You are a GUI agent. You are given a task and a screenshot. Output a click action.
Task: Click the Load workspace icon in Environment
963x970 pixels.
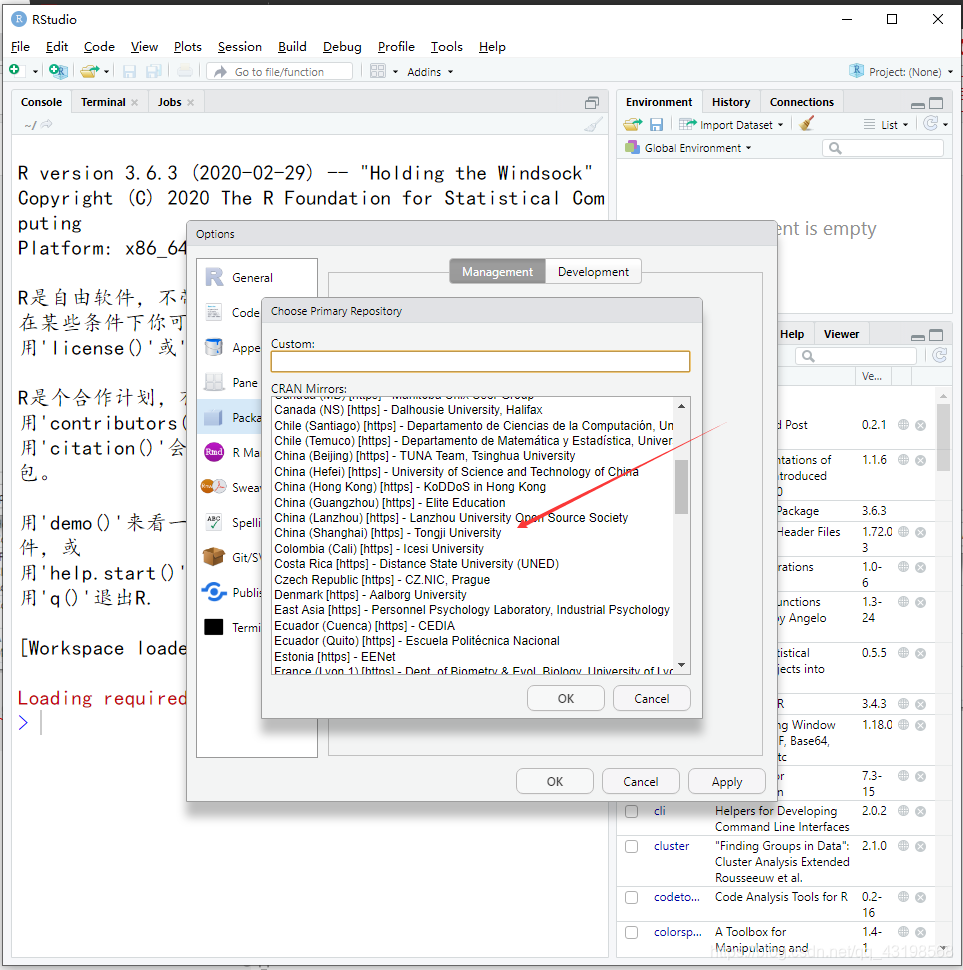[633, 124]
